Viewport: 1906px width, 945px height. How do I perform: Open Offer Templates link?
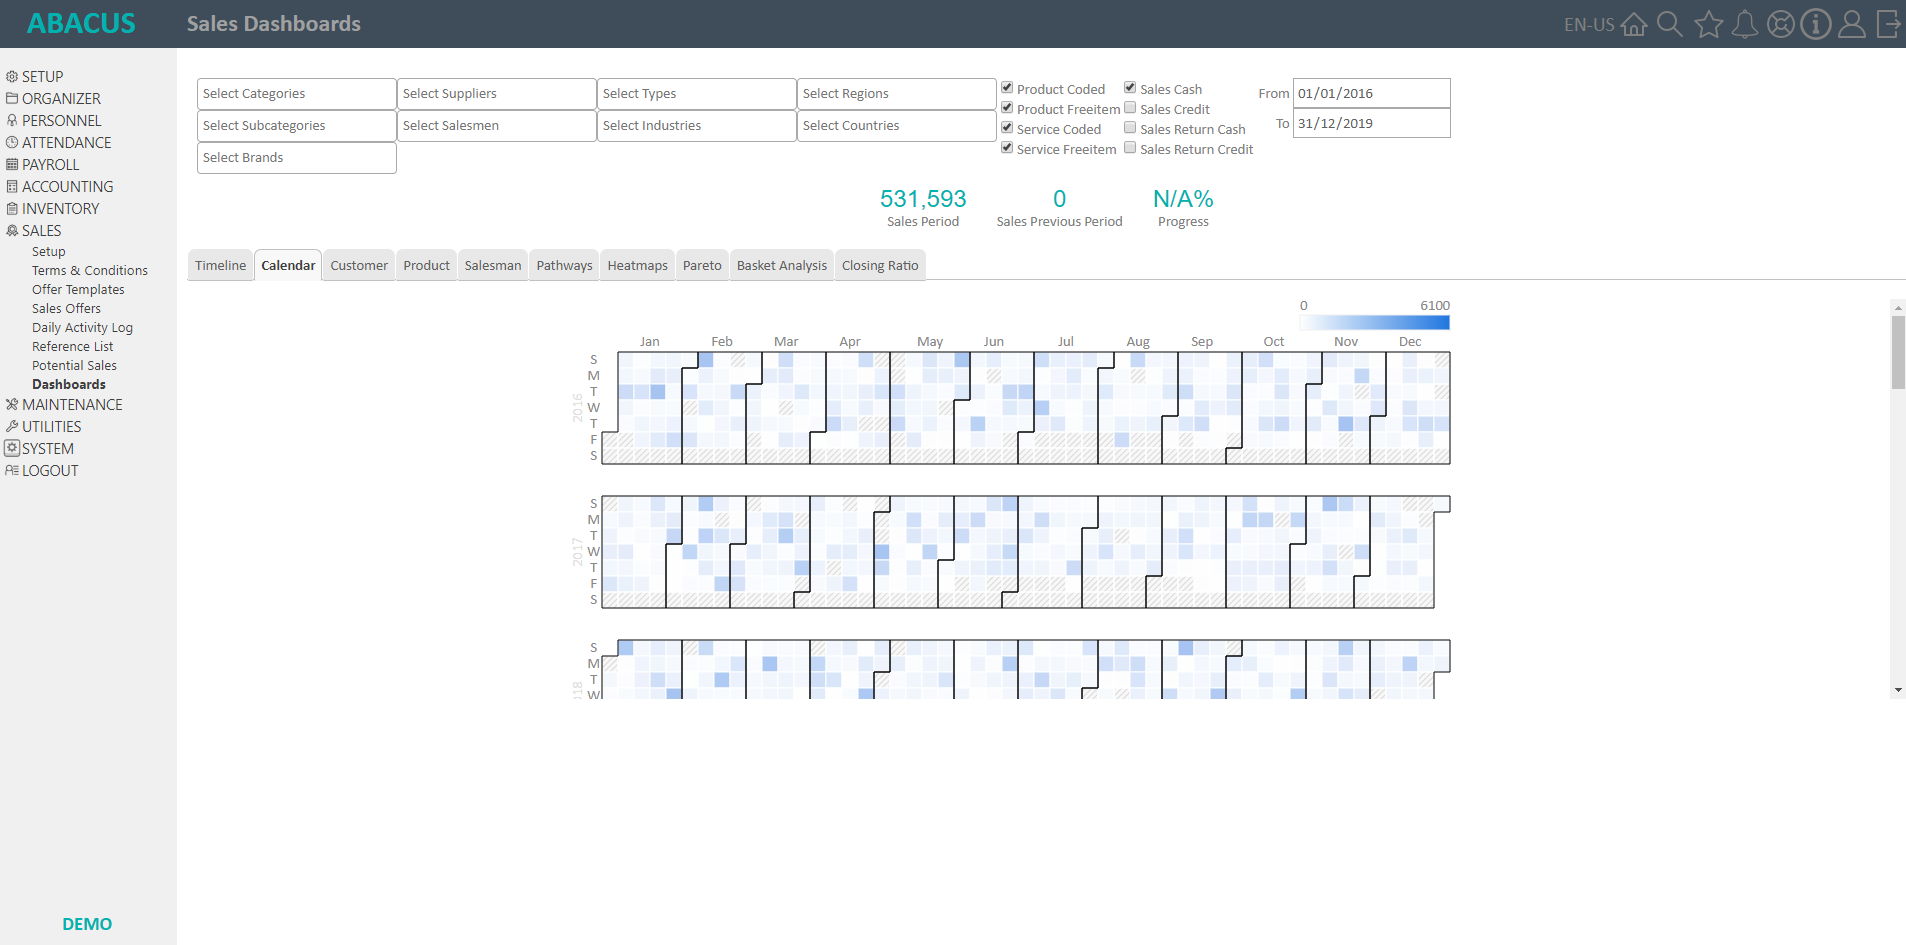[78, 289]
